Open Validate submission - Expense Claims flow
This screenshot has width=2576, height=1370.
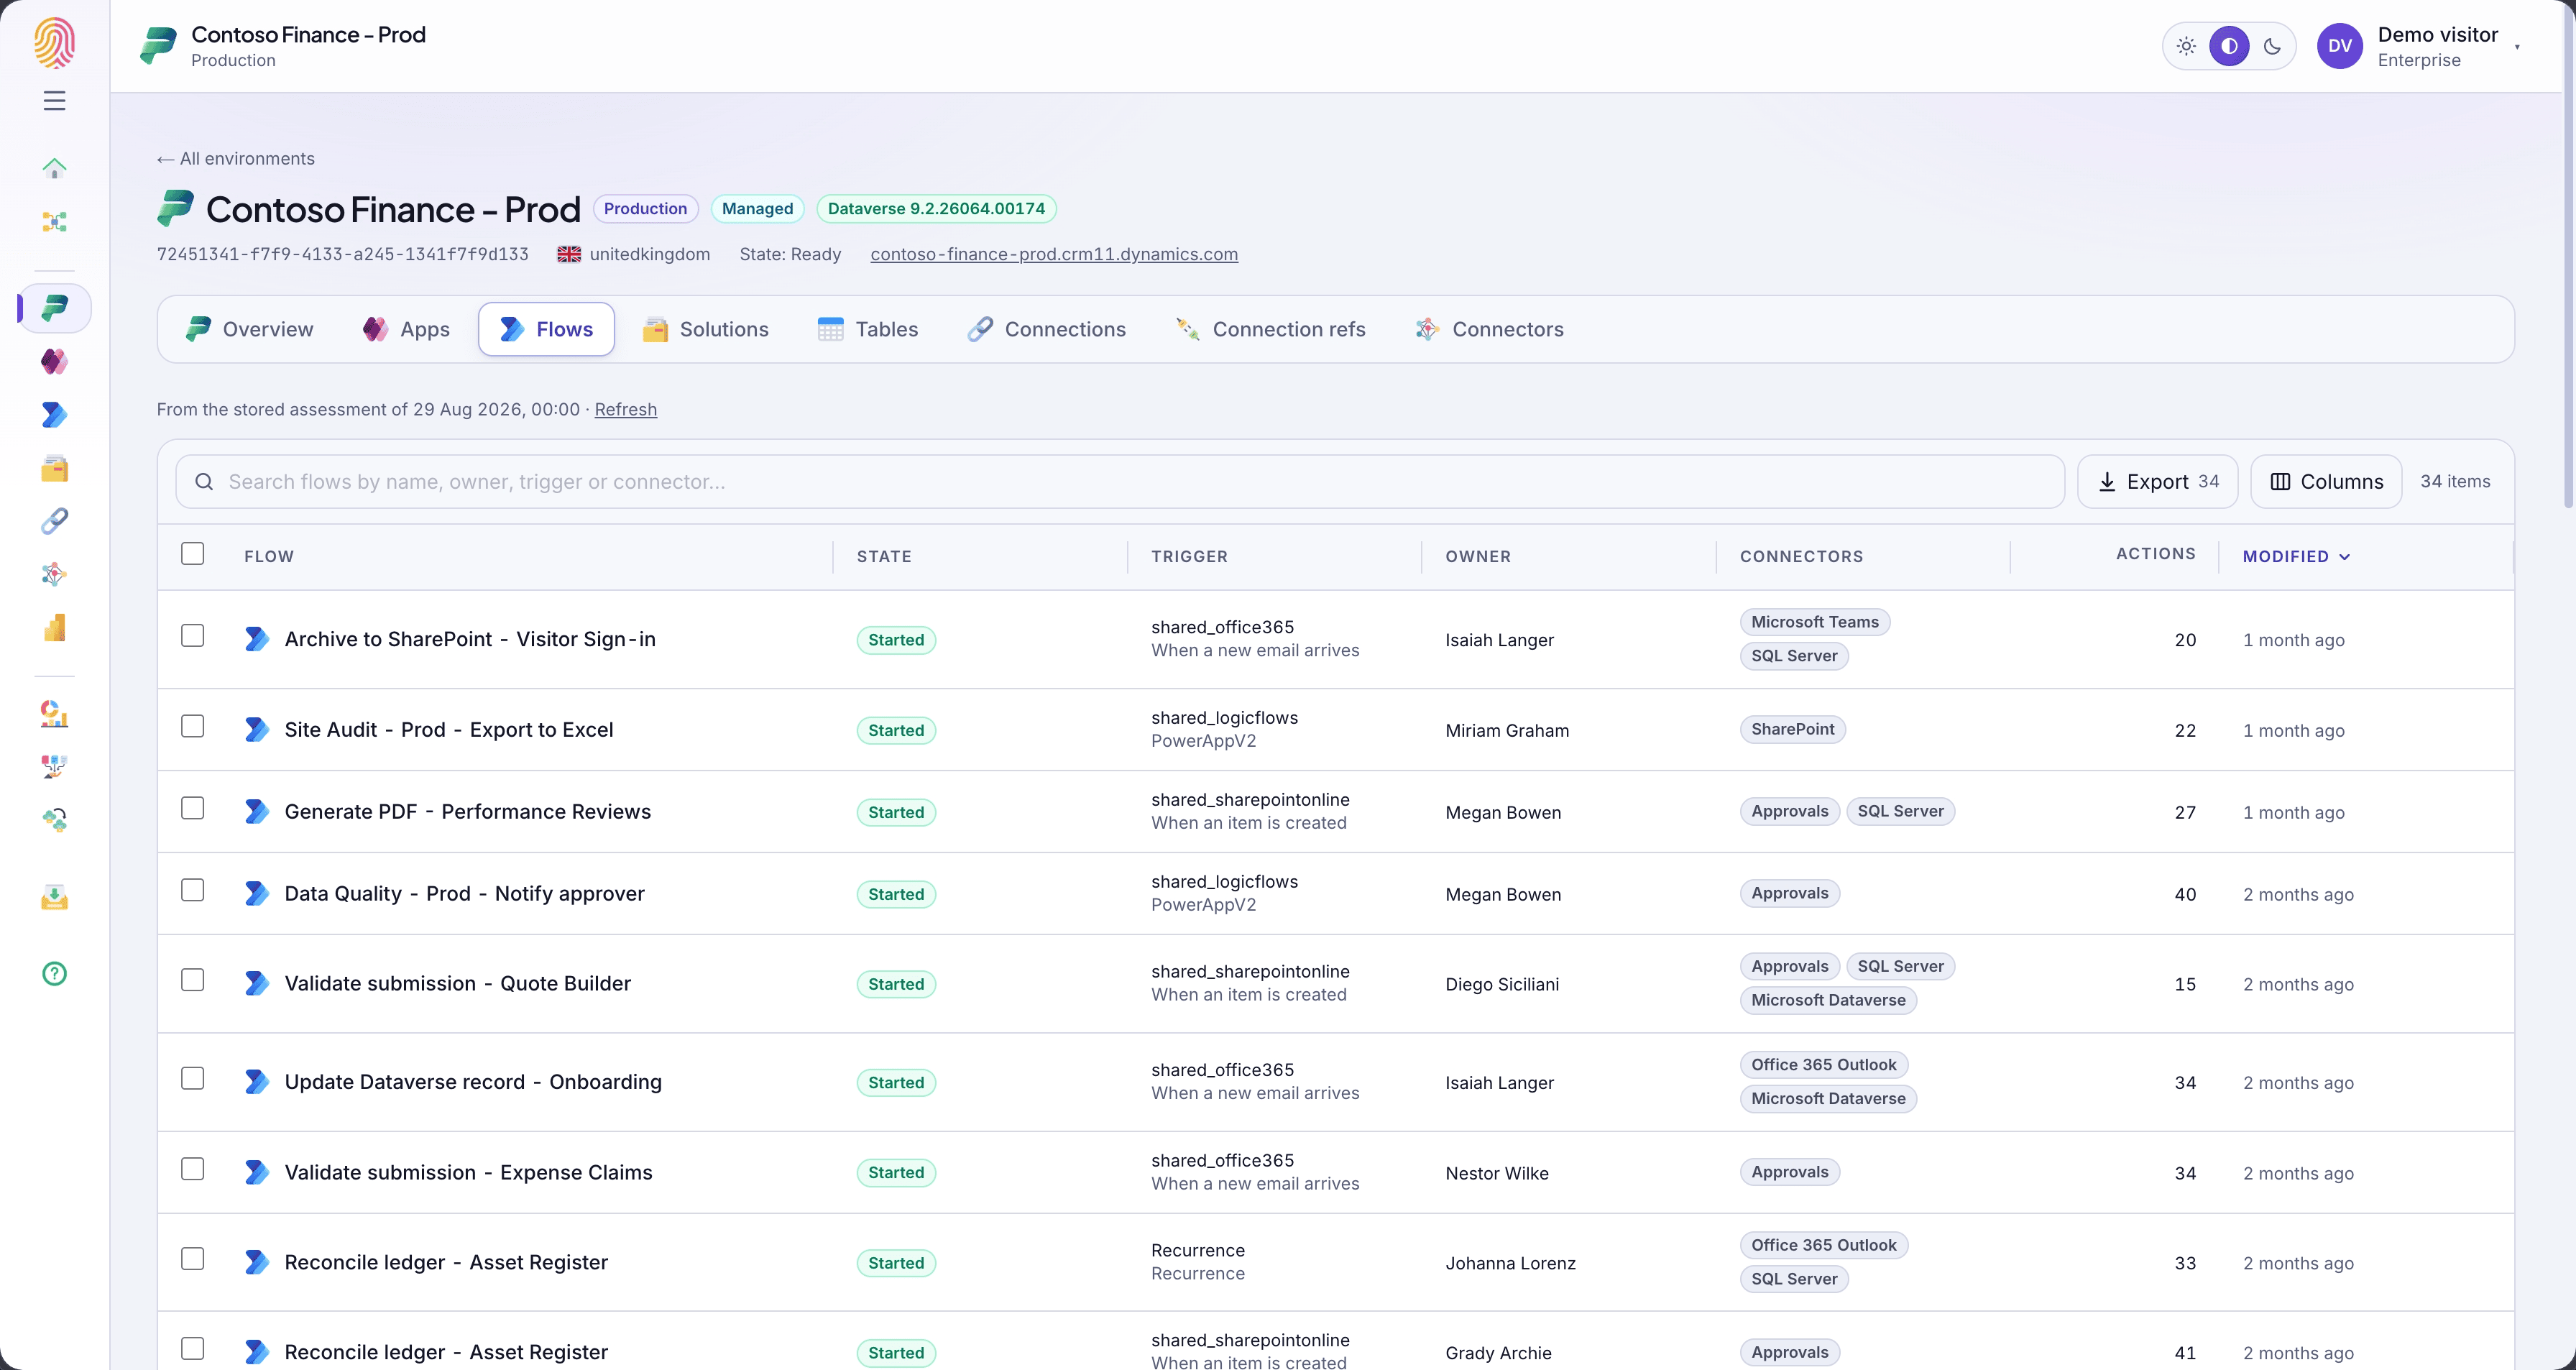click(x=468, y=1173)
